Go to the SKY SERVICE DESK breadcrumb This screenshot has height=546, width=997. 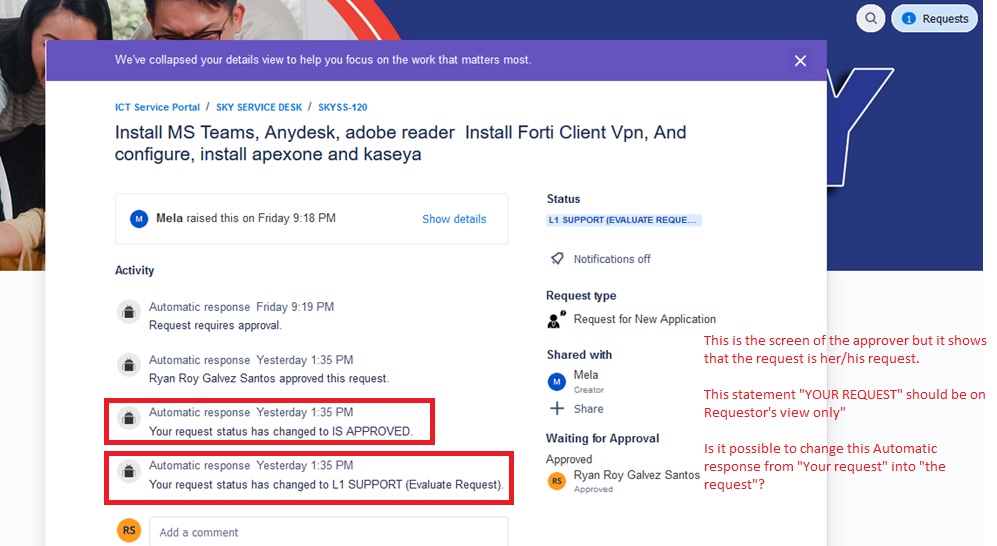click(x=259, y=107)
